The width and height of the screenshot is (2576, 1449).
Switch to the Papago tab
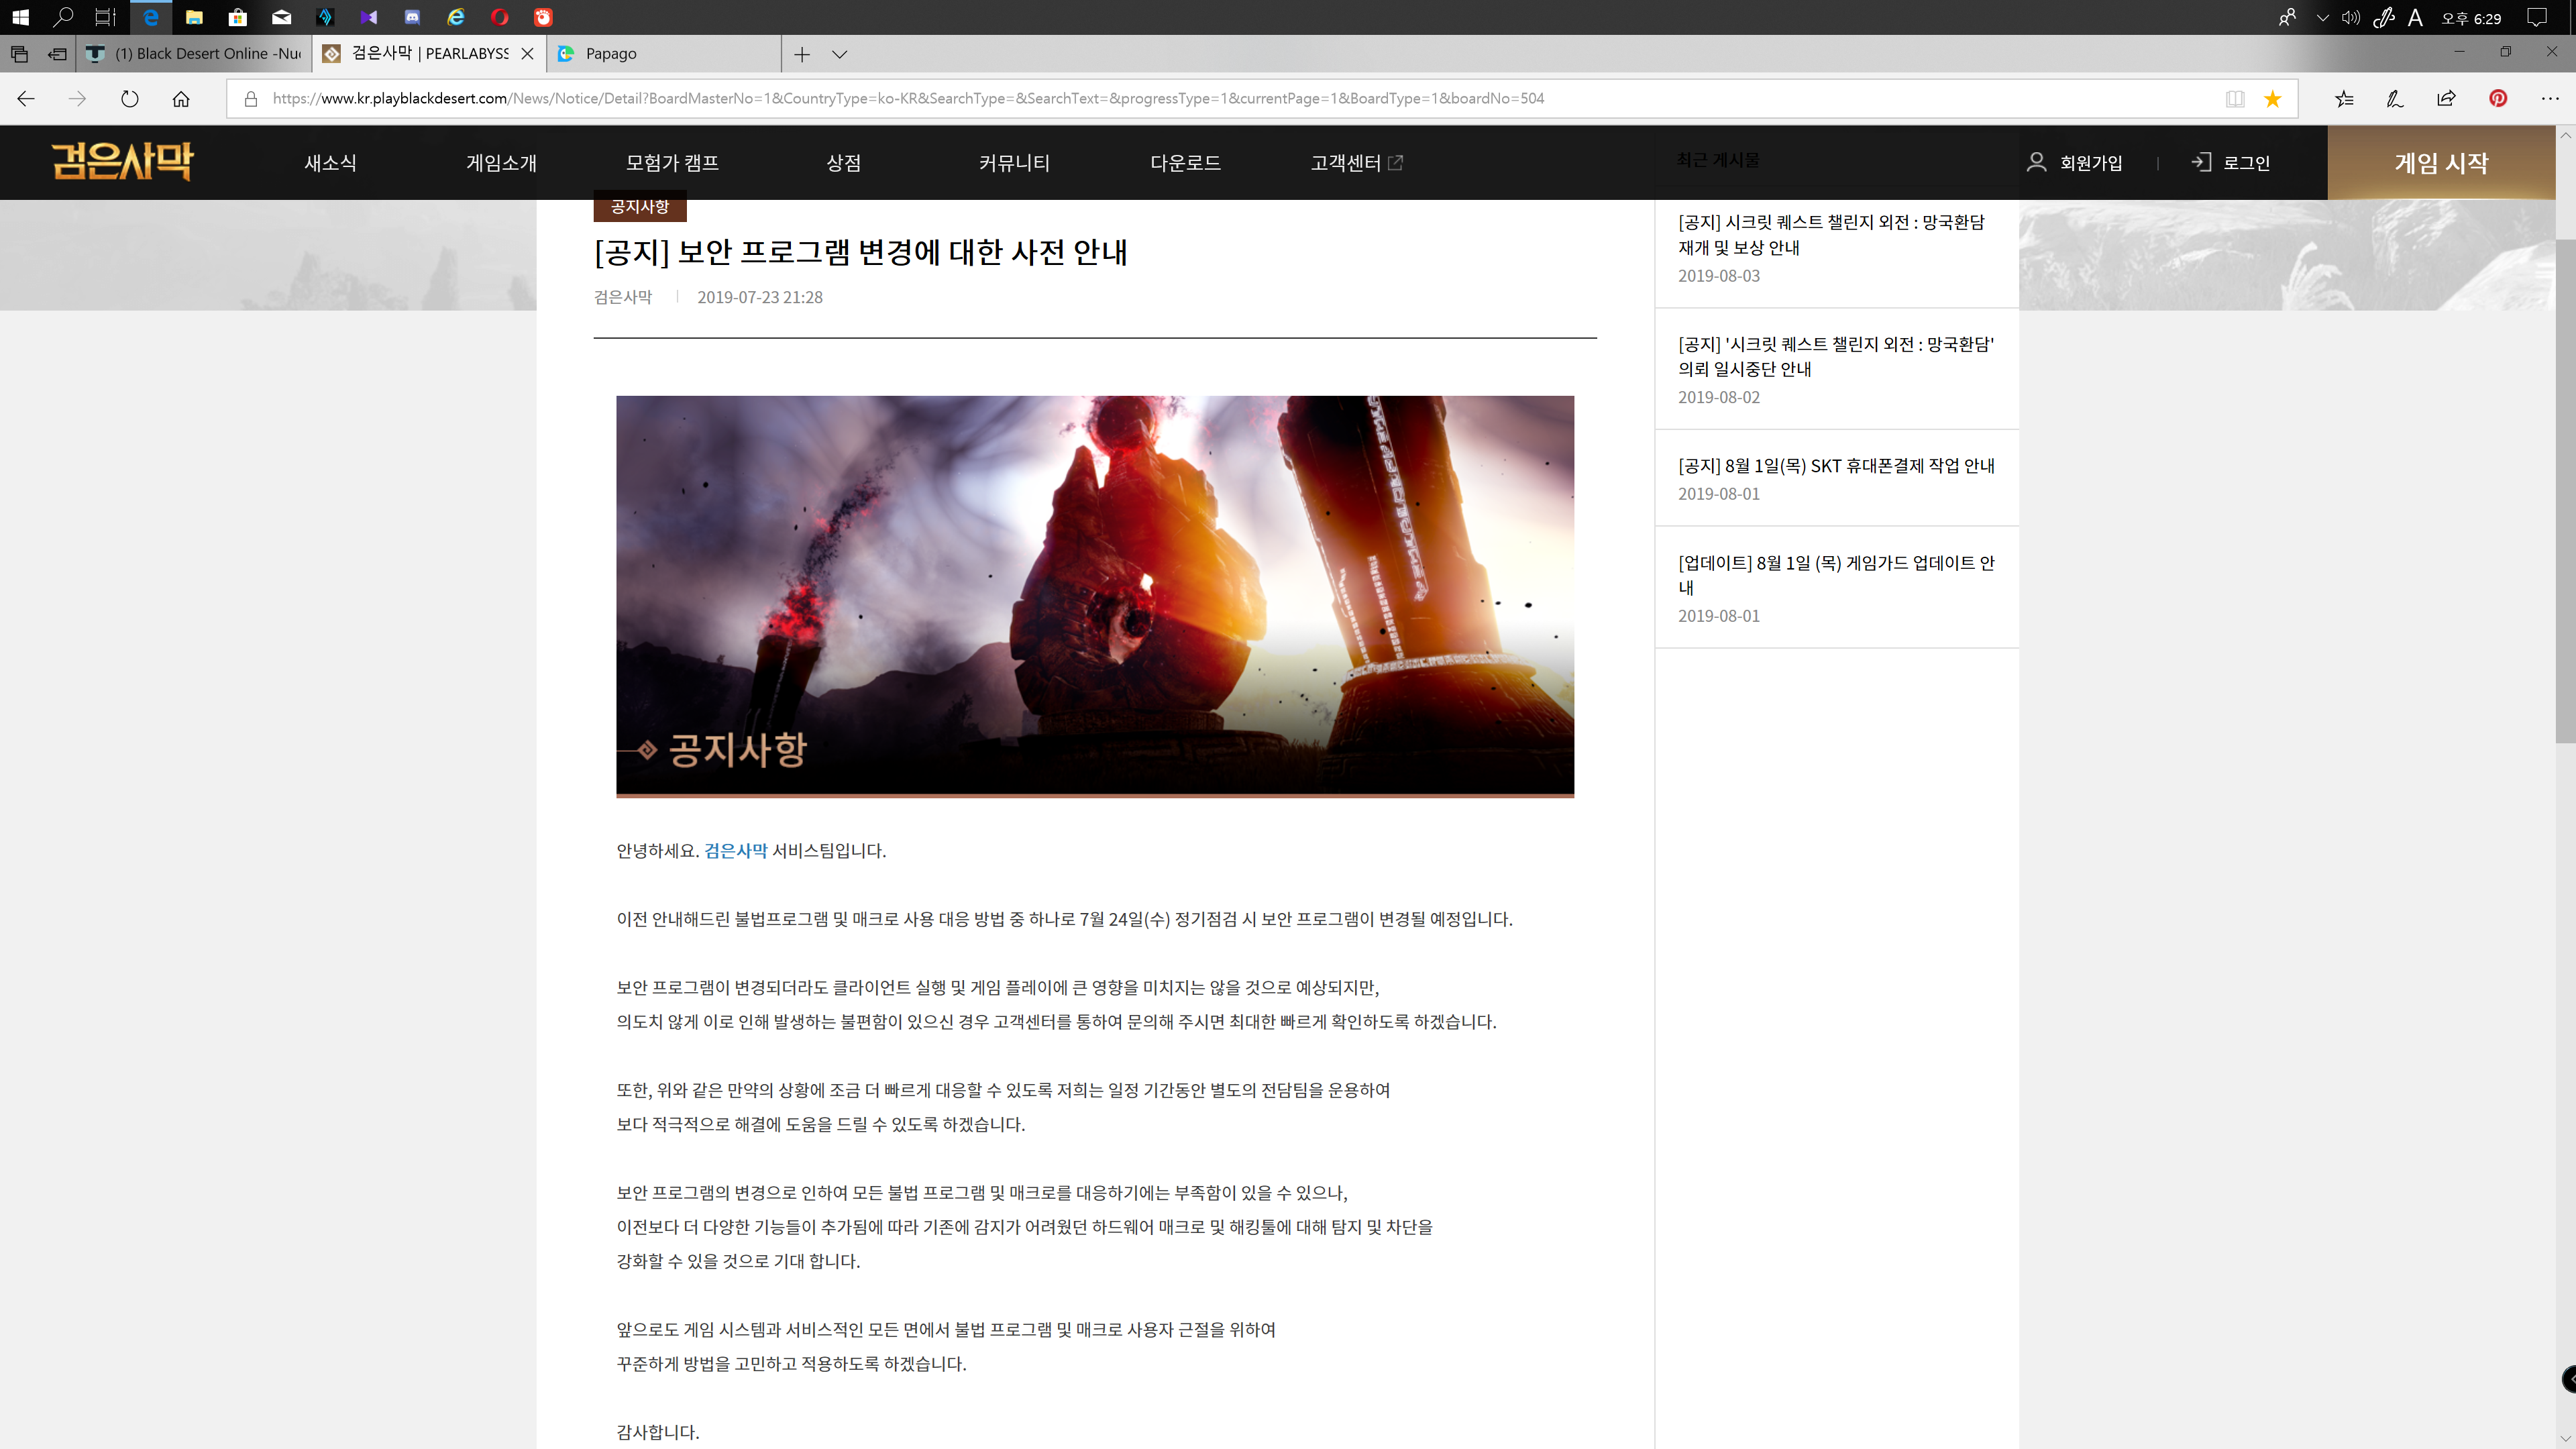point(660,54)
